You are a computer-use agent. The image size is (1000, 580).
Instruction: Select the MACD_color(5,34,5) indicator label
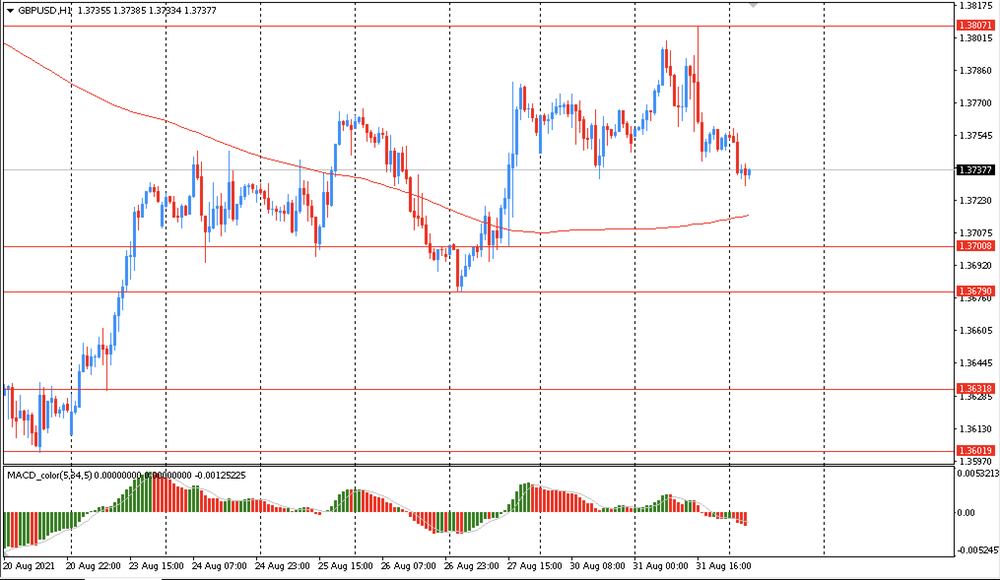tap(50, 475)
